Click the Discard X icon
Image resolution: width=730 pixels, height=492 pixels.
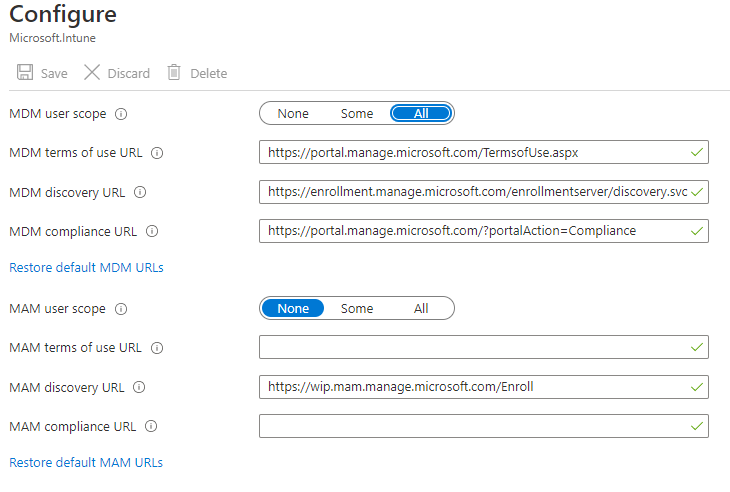(92, 72)
